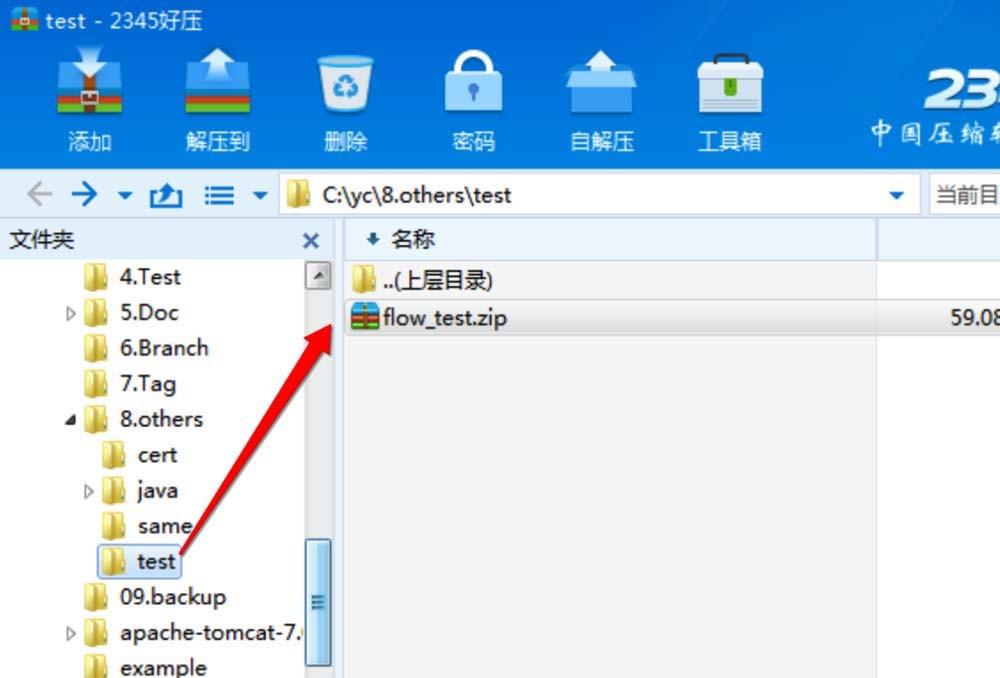The image size is (1000, 678).
Task: Expand the 5.Doc folder tree node
Action: click(71, 313)
